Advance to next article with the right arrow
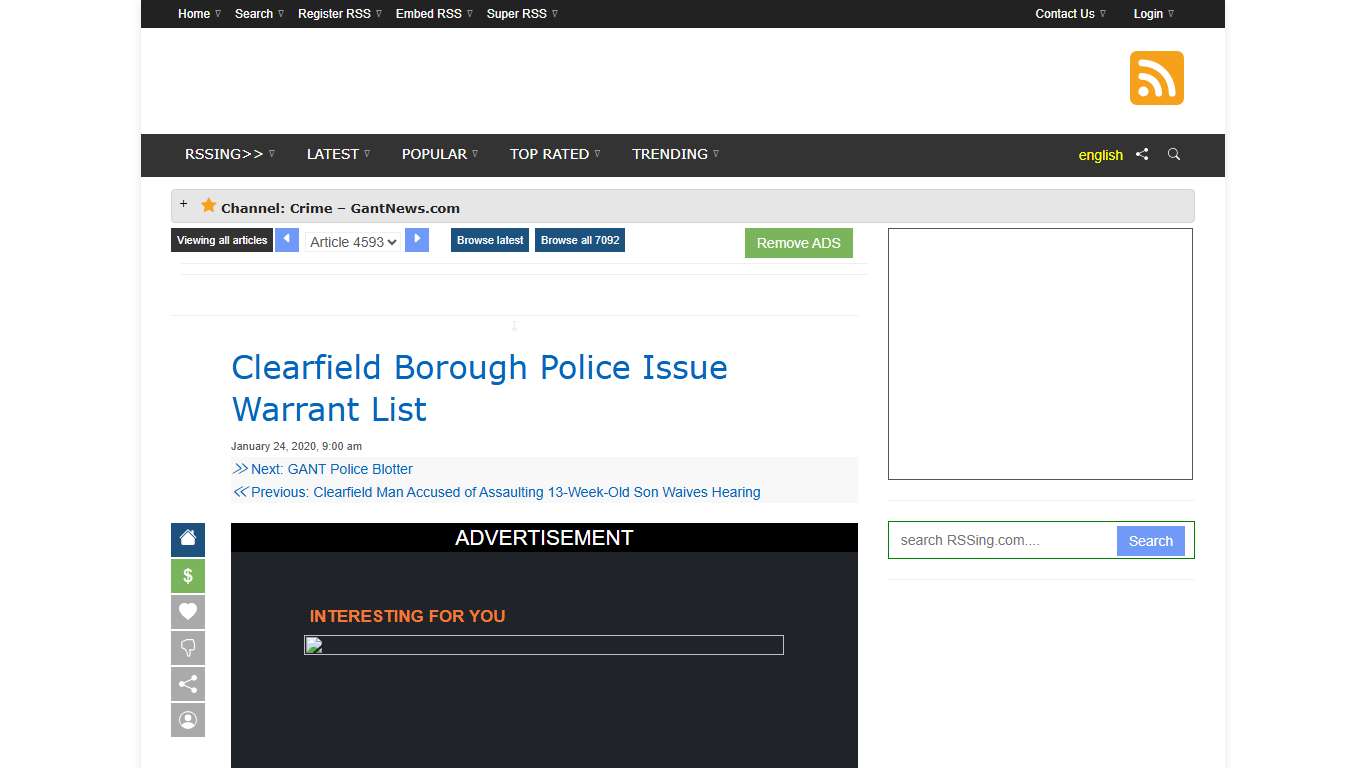The width and height of the screenshot is (1366, 768). coord(417,240)
